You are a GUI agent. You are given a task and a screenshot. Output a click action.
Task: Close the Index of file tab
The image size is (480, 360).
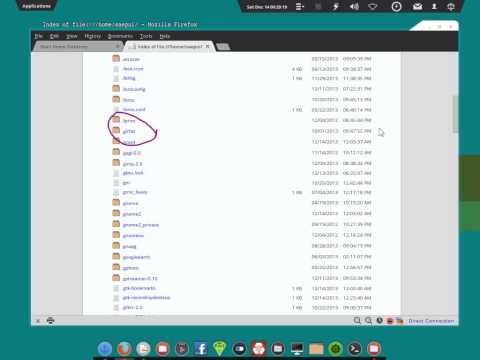coord(208,46)
